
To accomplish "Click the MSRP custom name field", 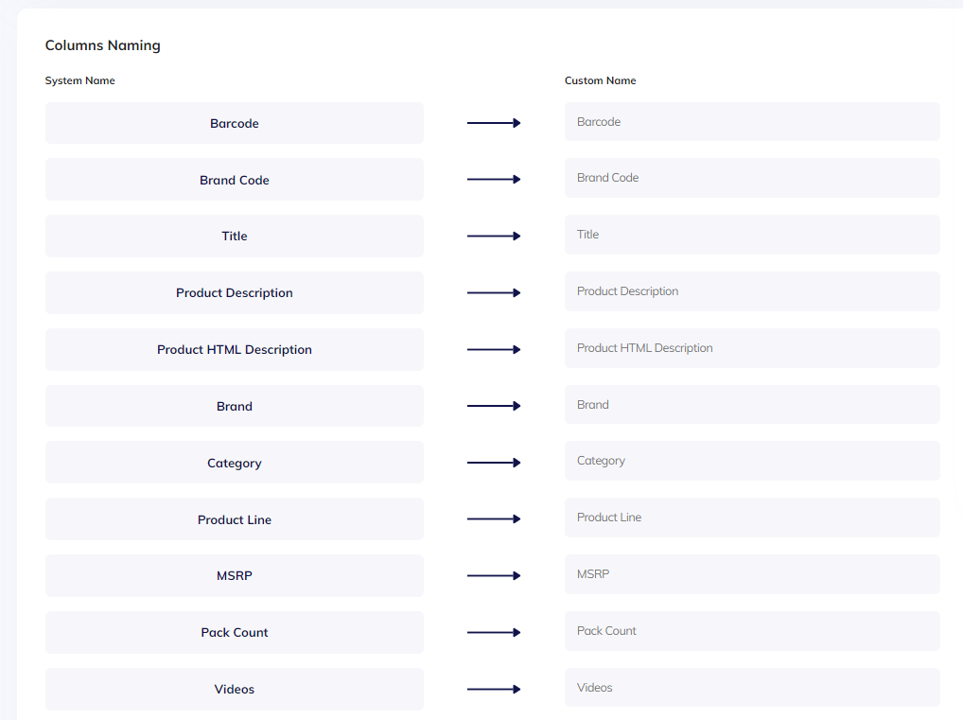I will (751, 575).
